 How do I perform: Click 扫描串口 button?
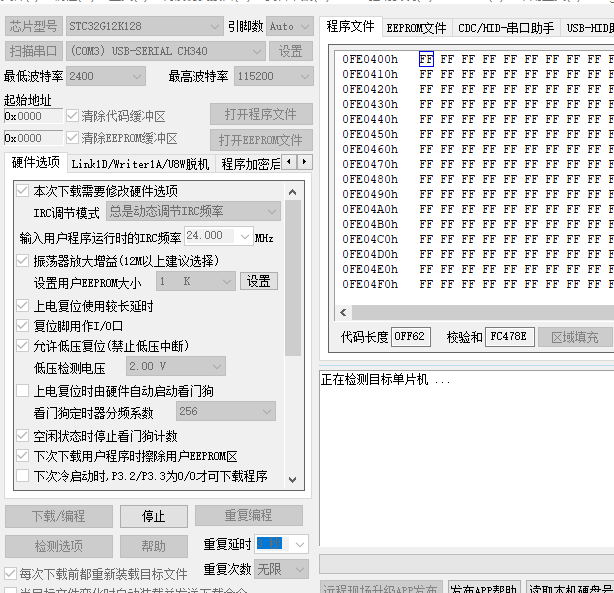click(34, 51)
